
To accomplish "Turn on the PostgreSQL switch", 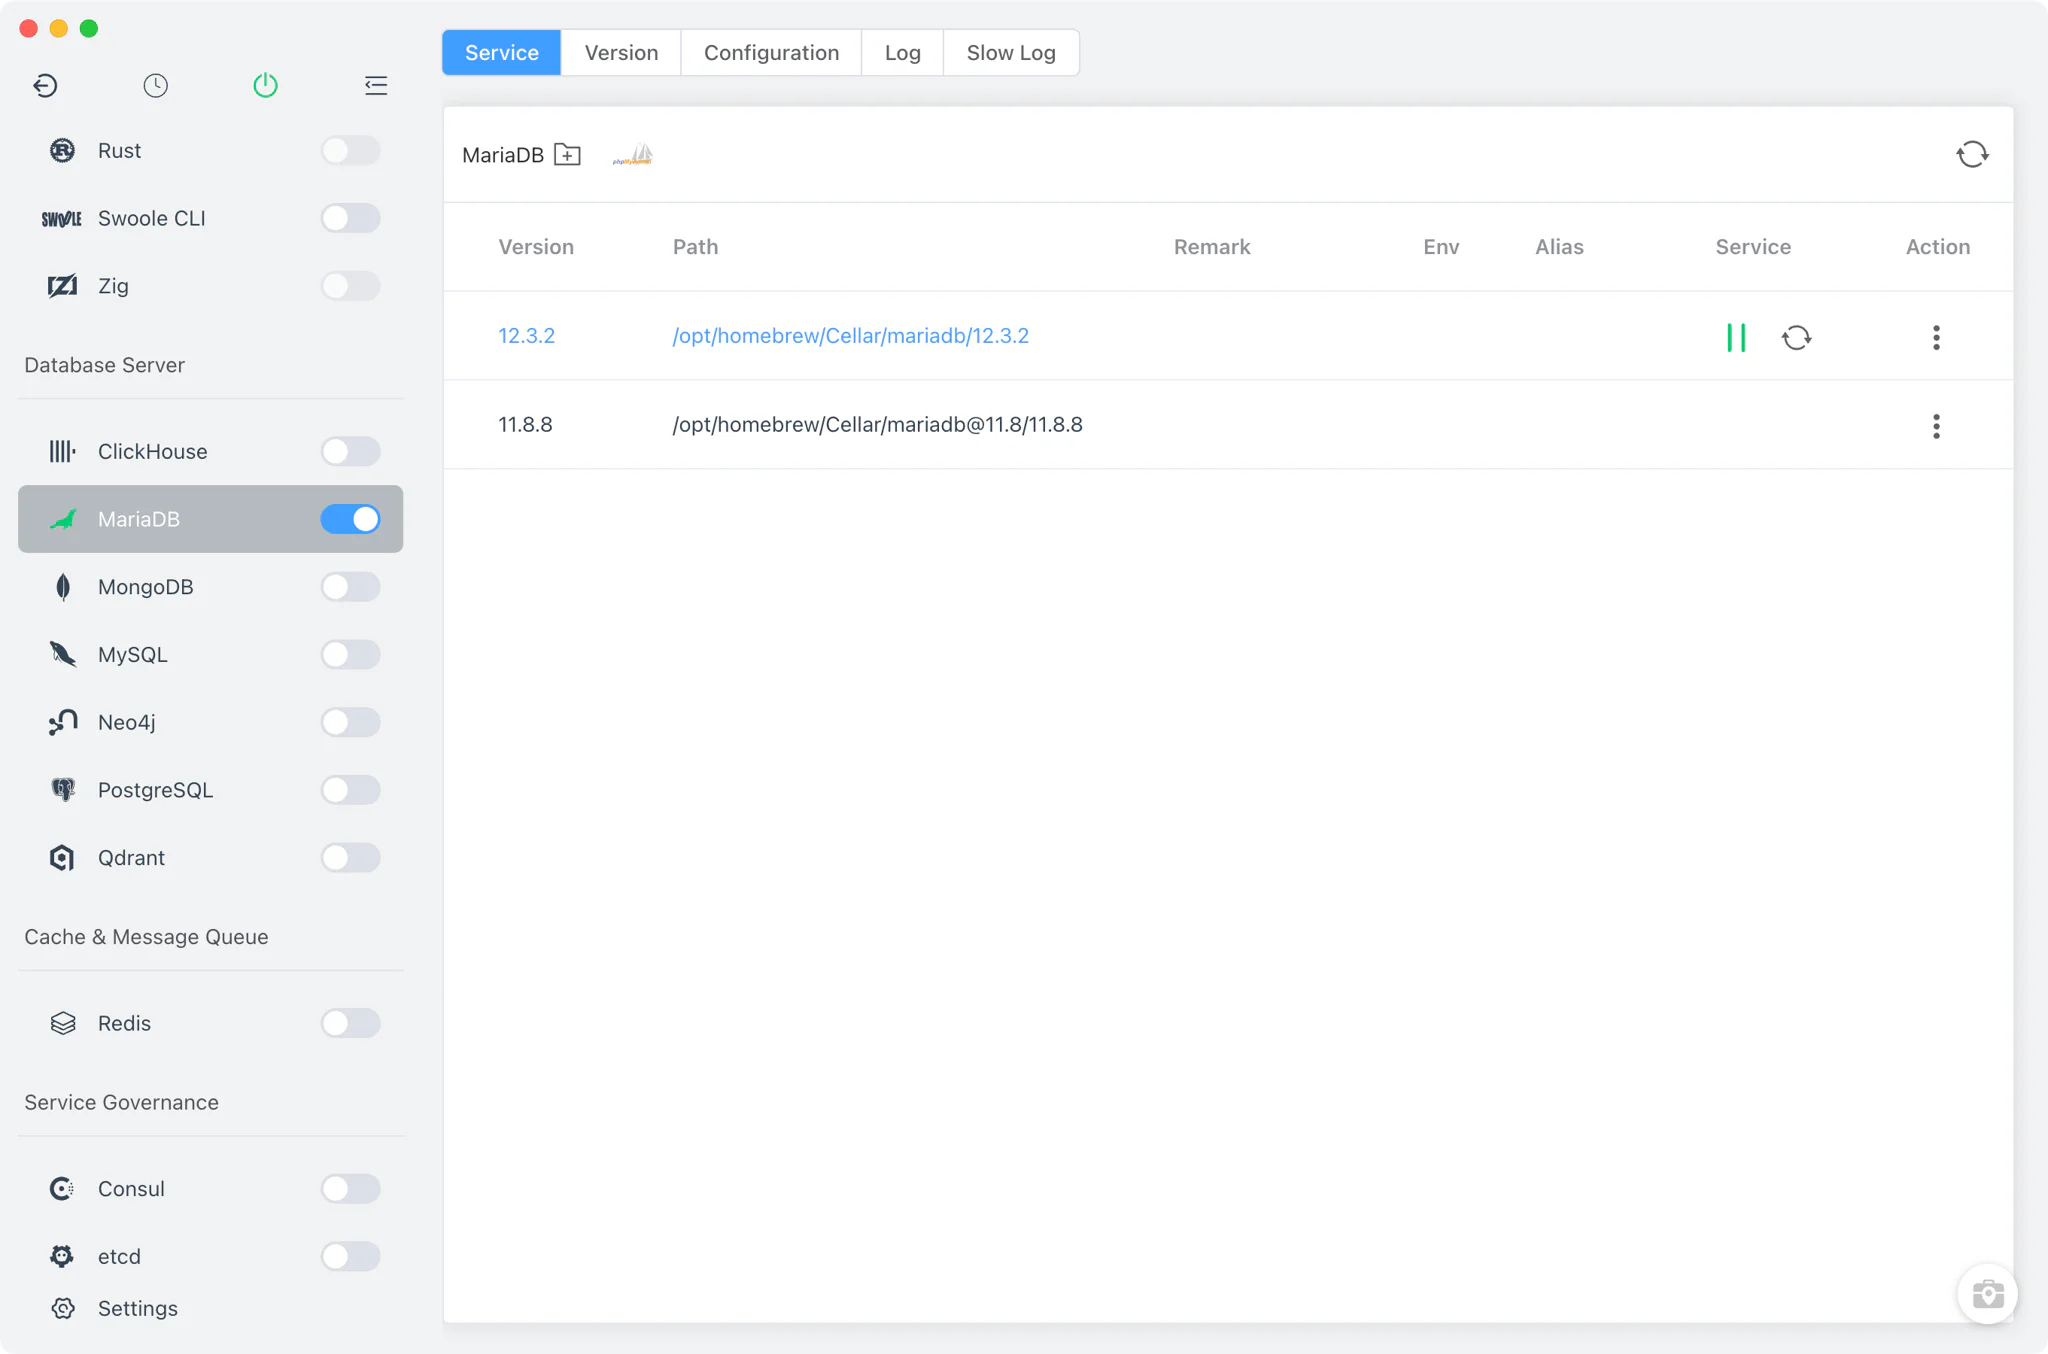I will 350,790.
